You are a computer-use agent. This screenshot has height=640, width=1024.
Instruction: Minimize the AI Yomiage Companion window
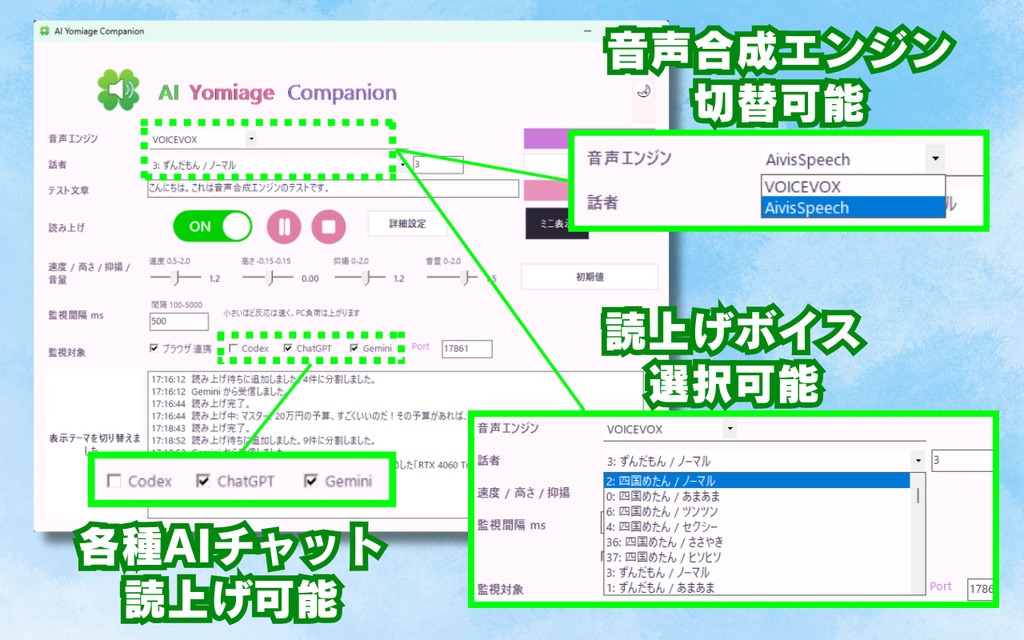tap(587, 31)
